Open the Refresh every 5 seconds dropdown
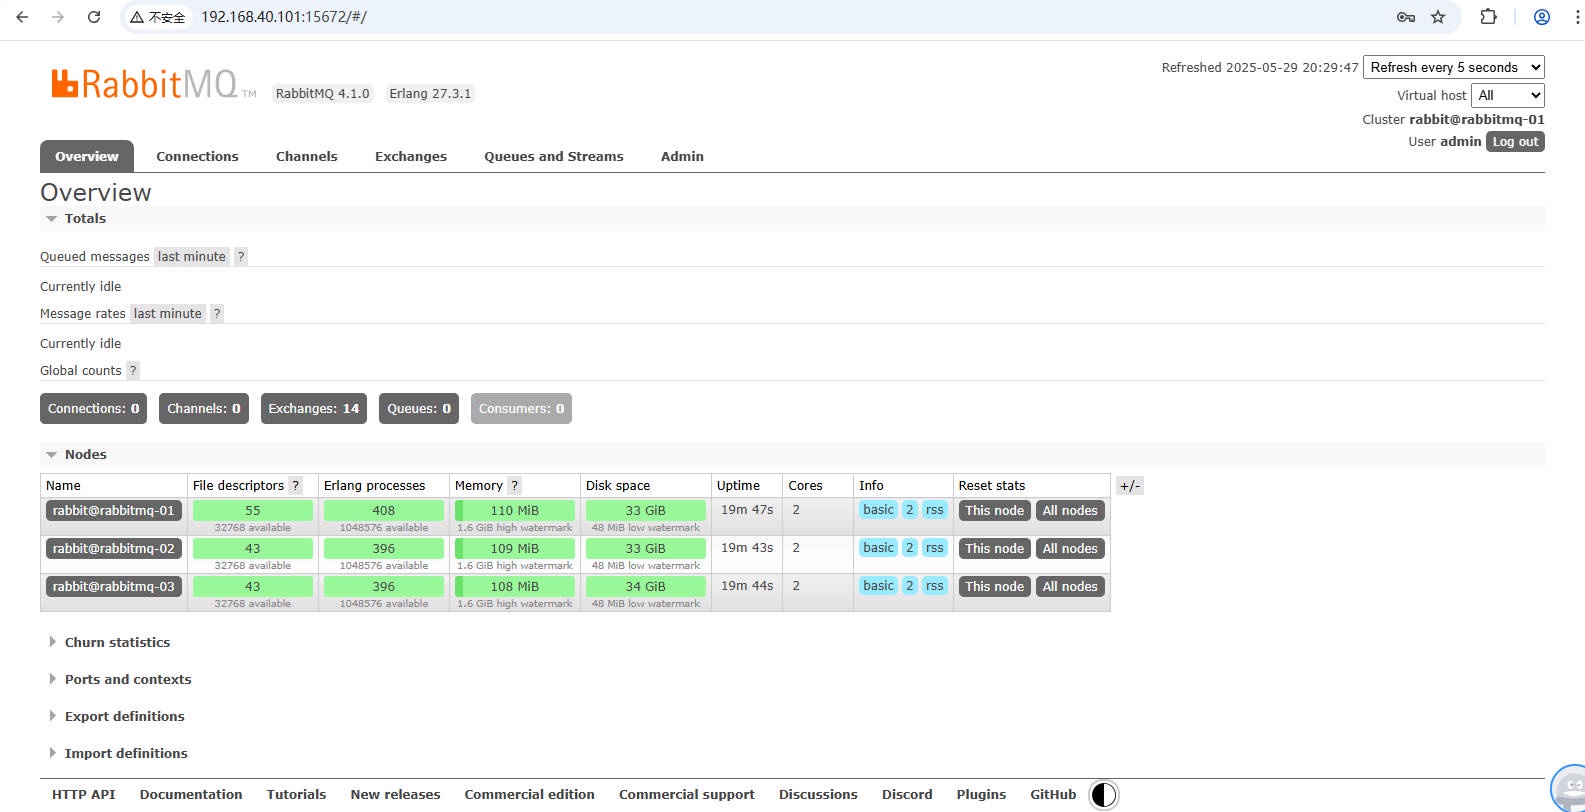This screenshot has width=1585, height=812. (x=1453, y=67)
